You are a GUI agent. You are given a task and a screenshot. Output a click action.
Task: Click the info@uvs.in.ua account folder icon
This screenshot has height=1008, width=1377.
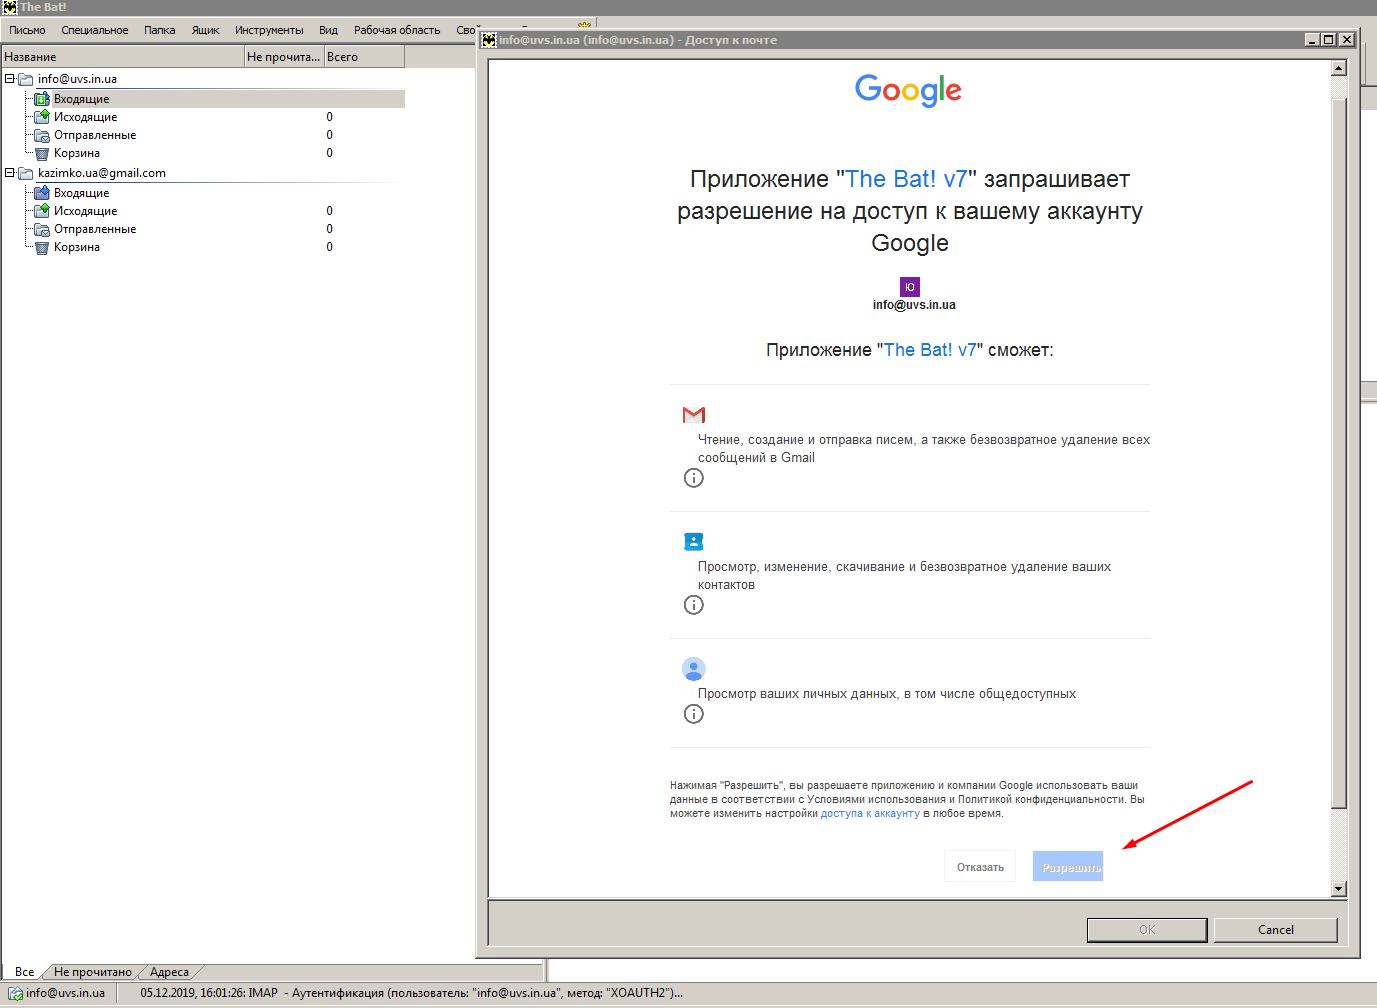pyautogui.click(x=26, y=79)
